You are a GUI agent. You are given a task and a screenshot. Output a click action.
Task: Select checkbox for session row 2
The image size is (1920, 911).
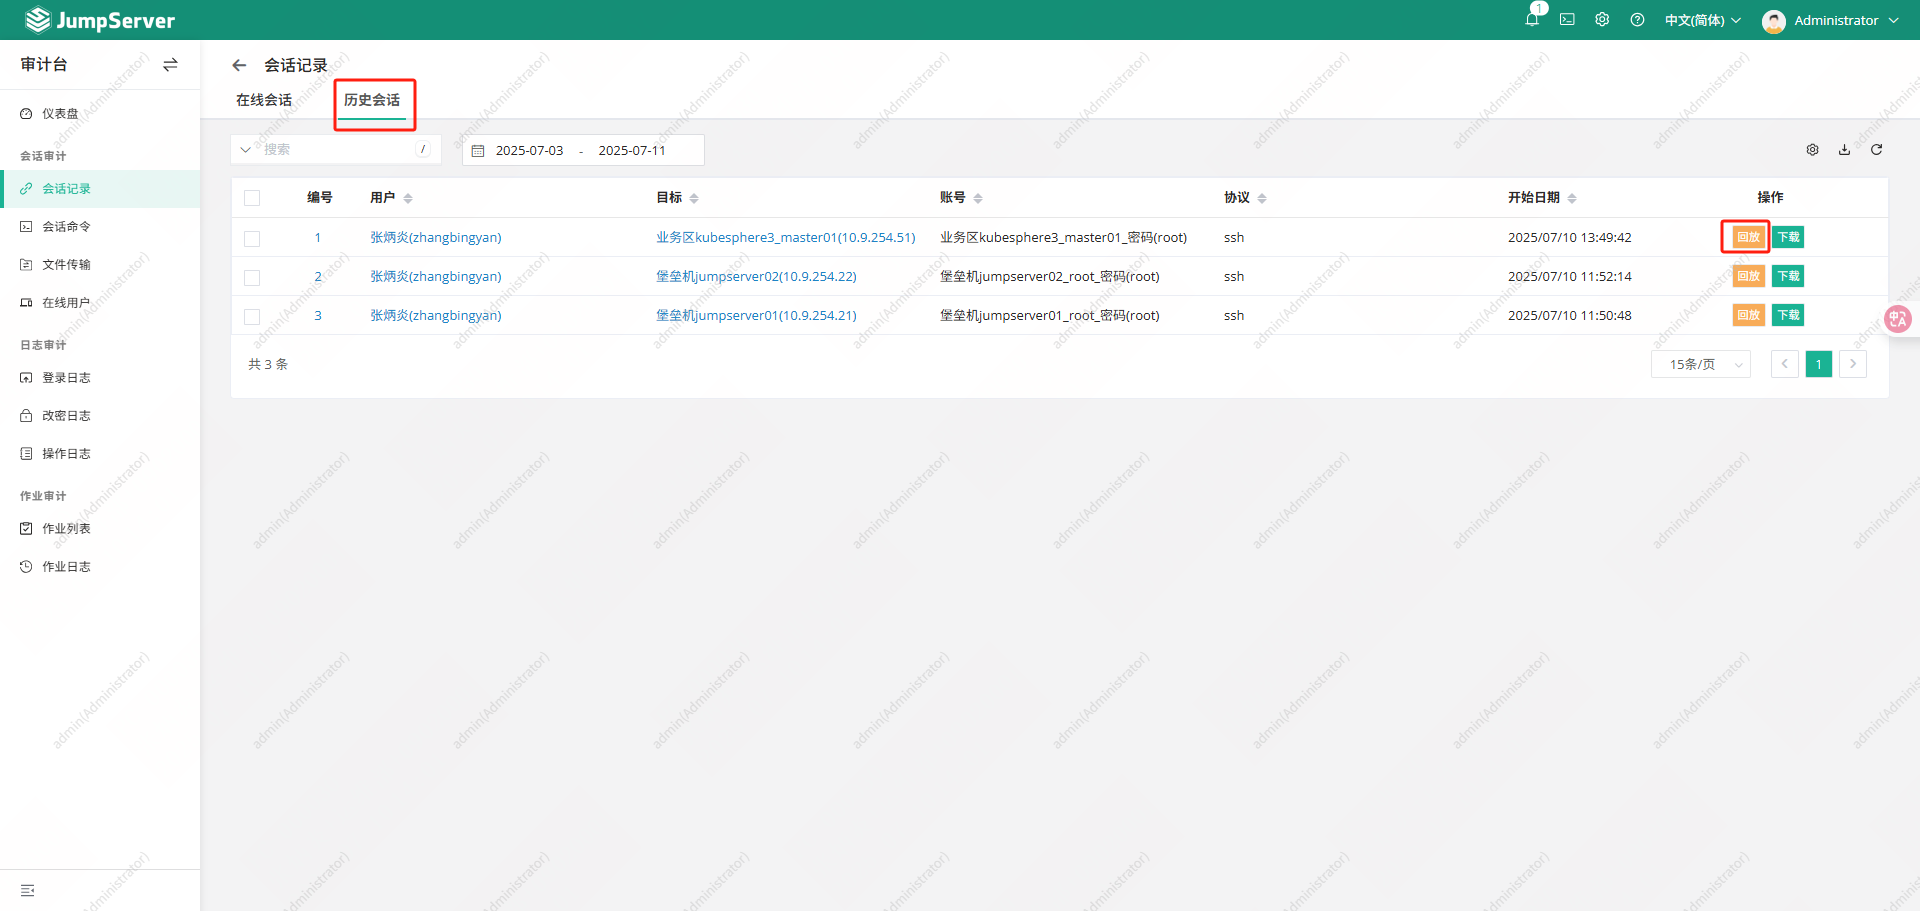(252, 277)
